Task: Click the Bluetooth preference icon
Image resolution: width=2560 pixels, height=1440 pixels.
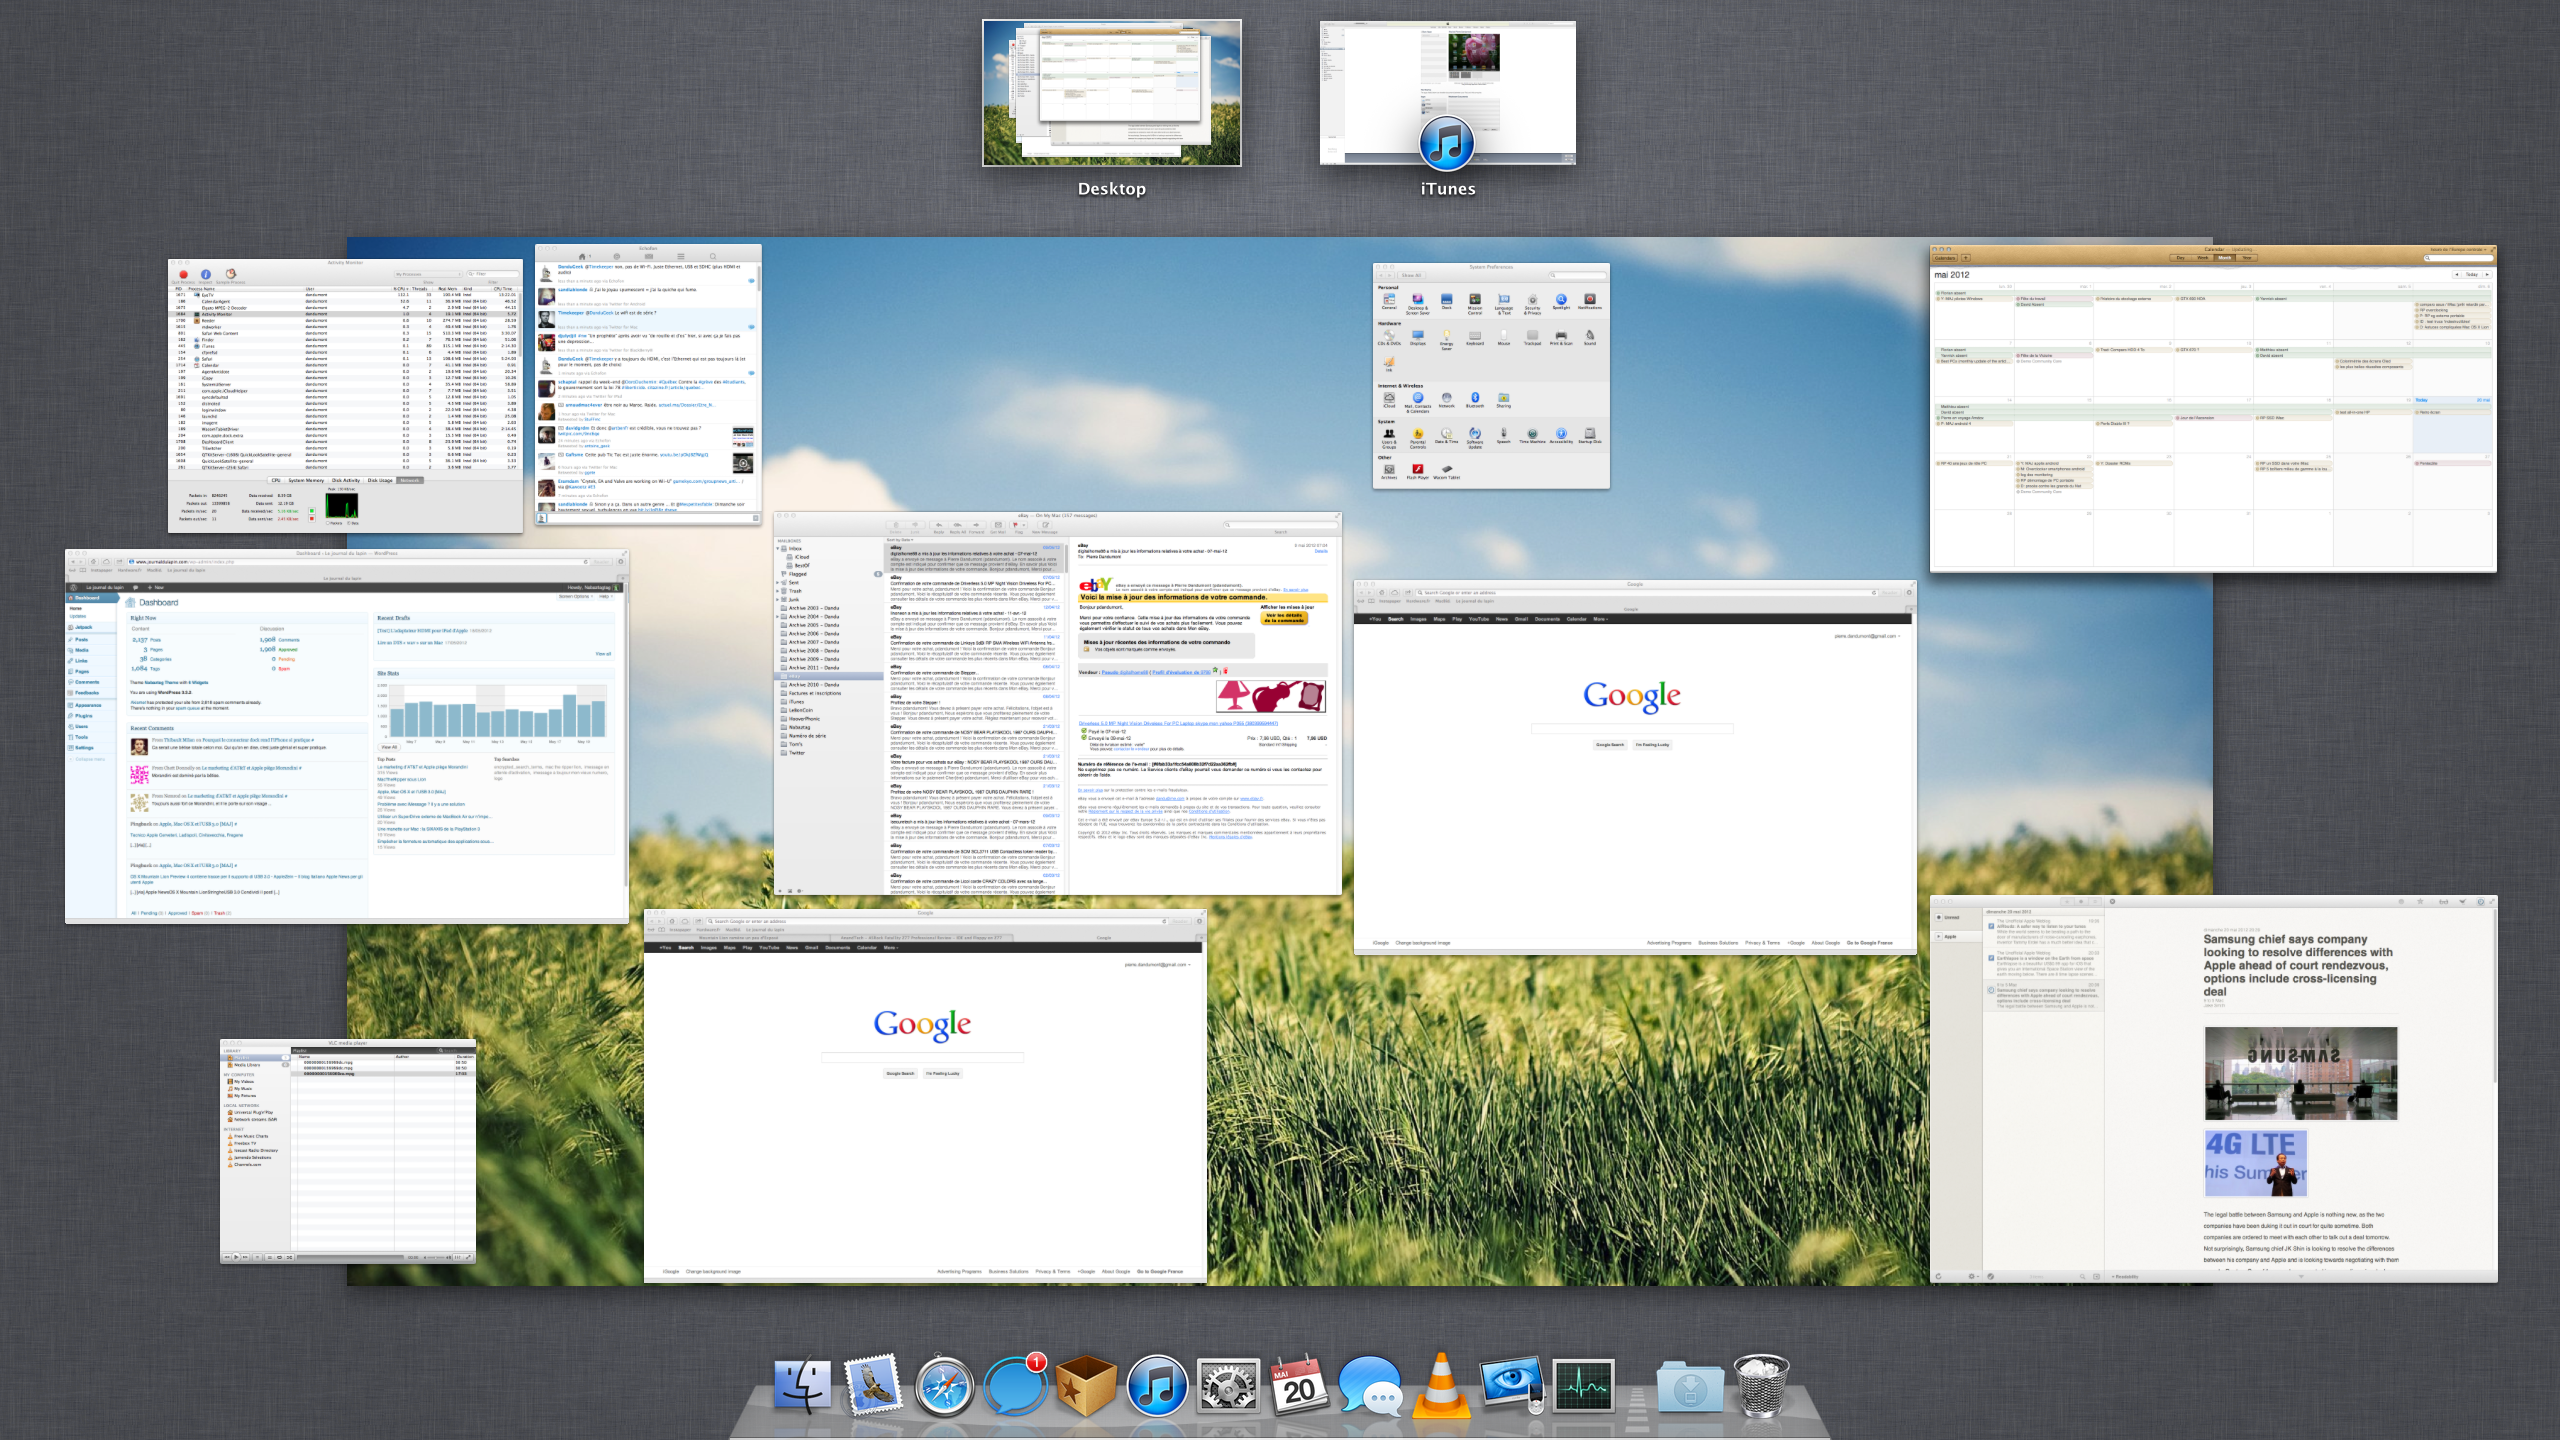Action: click(x=1475, y=398)
